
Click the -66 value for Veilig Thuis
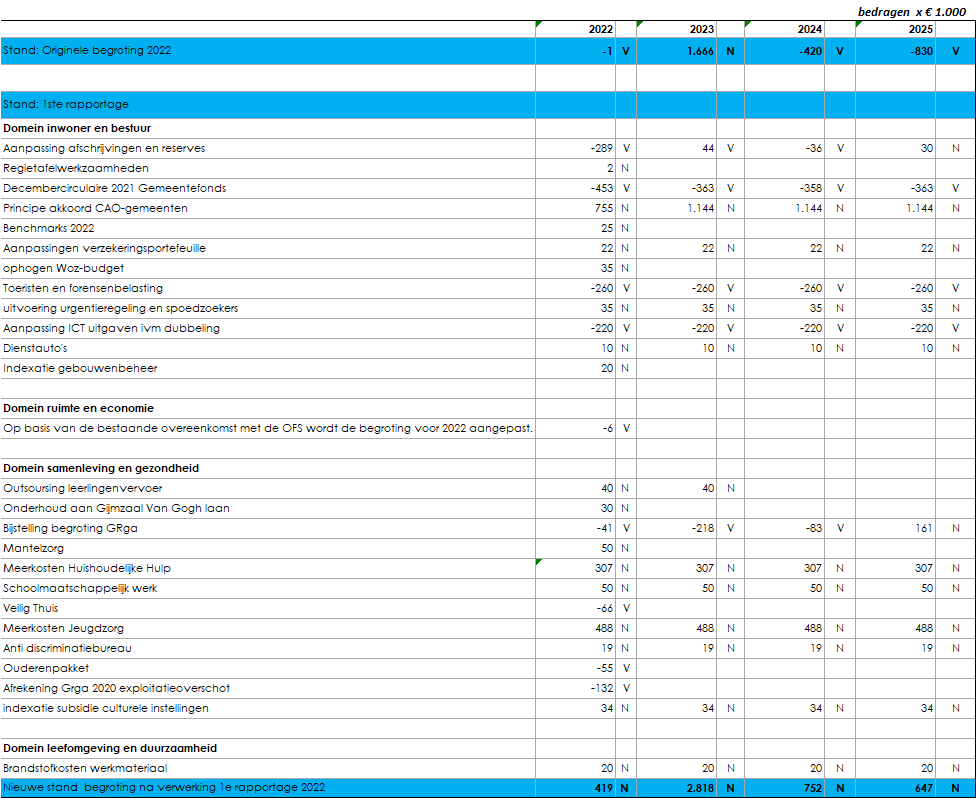pos(604,608)
